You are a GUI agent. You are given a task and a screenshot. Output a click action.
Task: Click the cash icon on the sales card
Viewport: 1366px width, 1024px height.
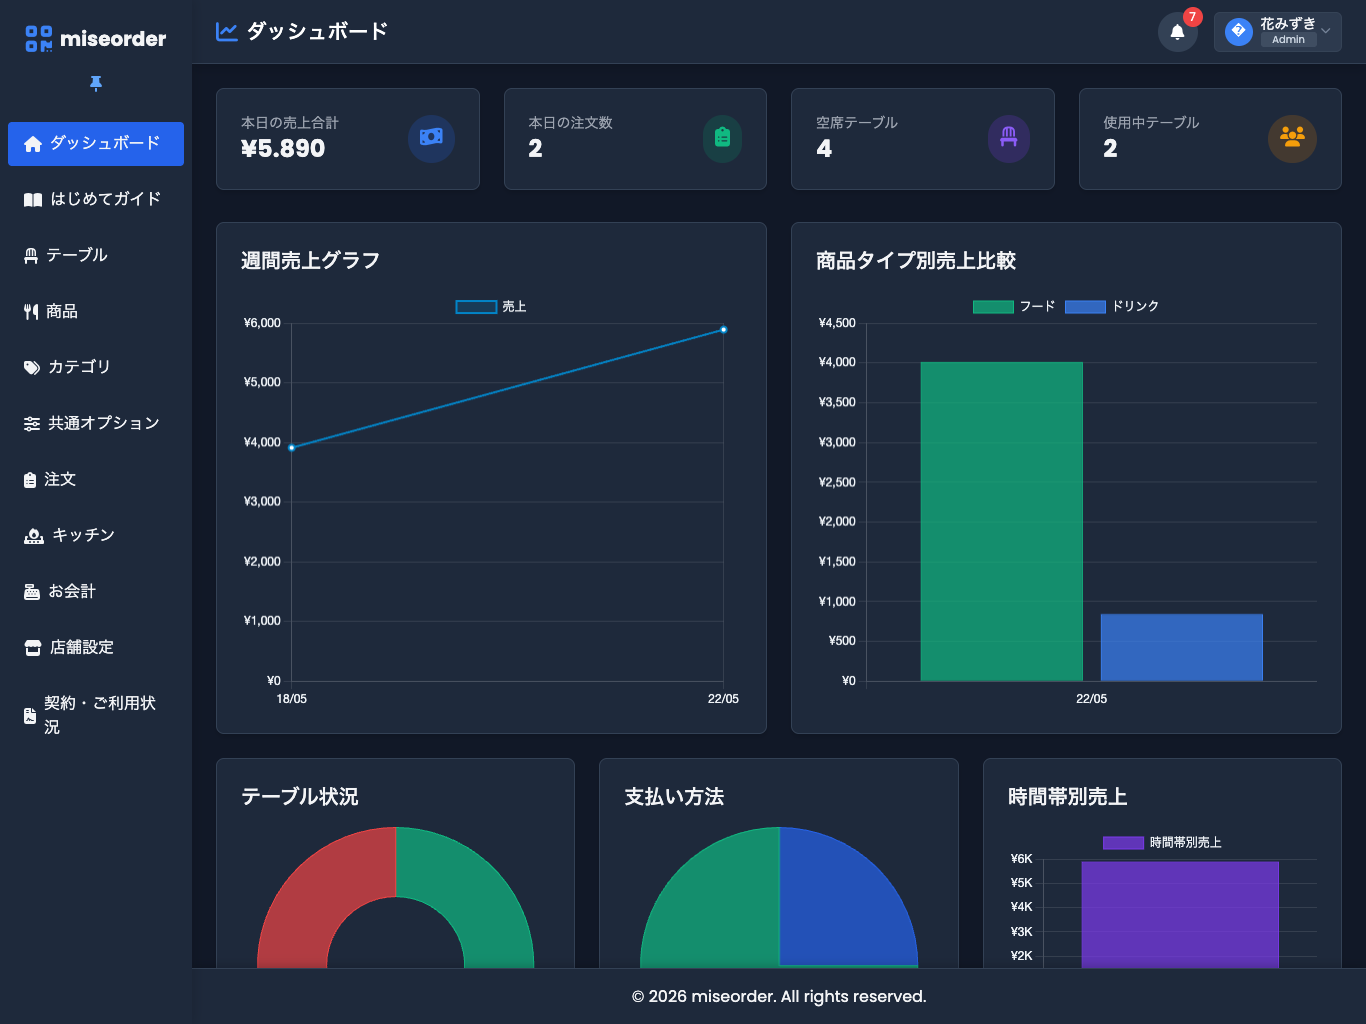[431, 138]
